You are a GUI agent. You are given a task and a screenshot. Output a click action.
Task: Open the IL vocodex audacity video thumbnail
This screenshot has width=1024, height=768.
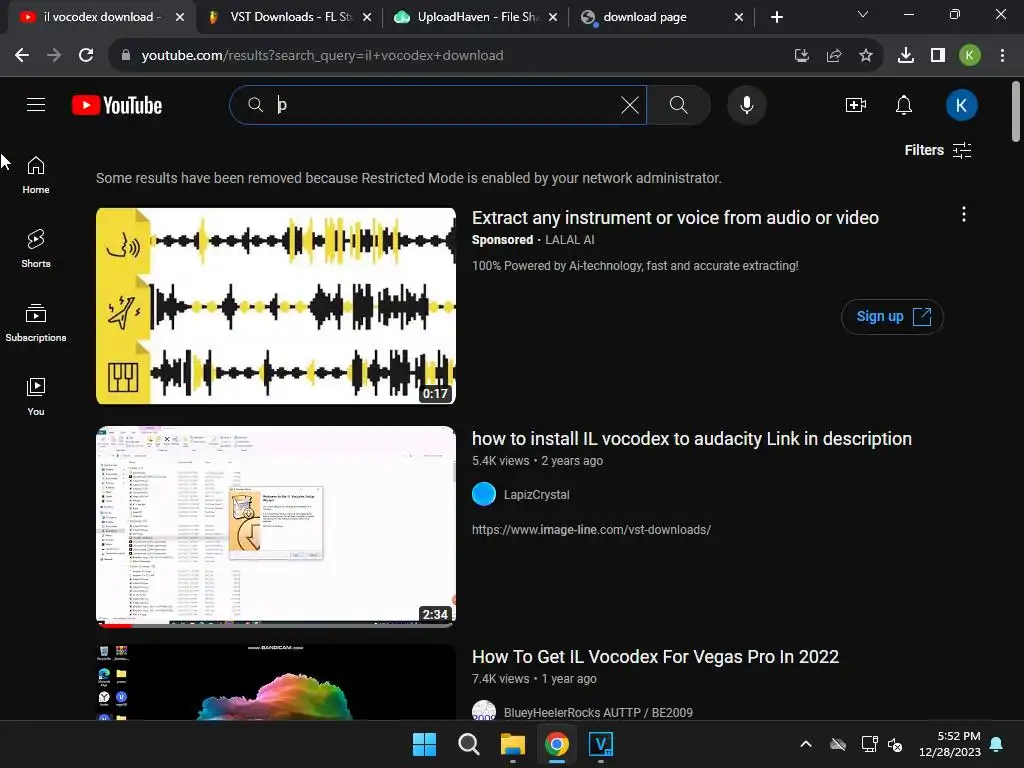tap(276, 526)
